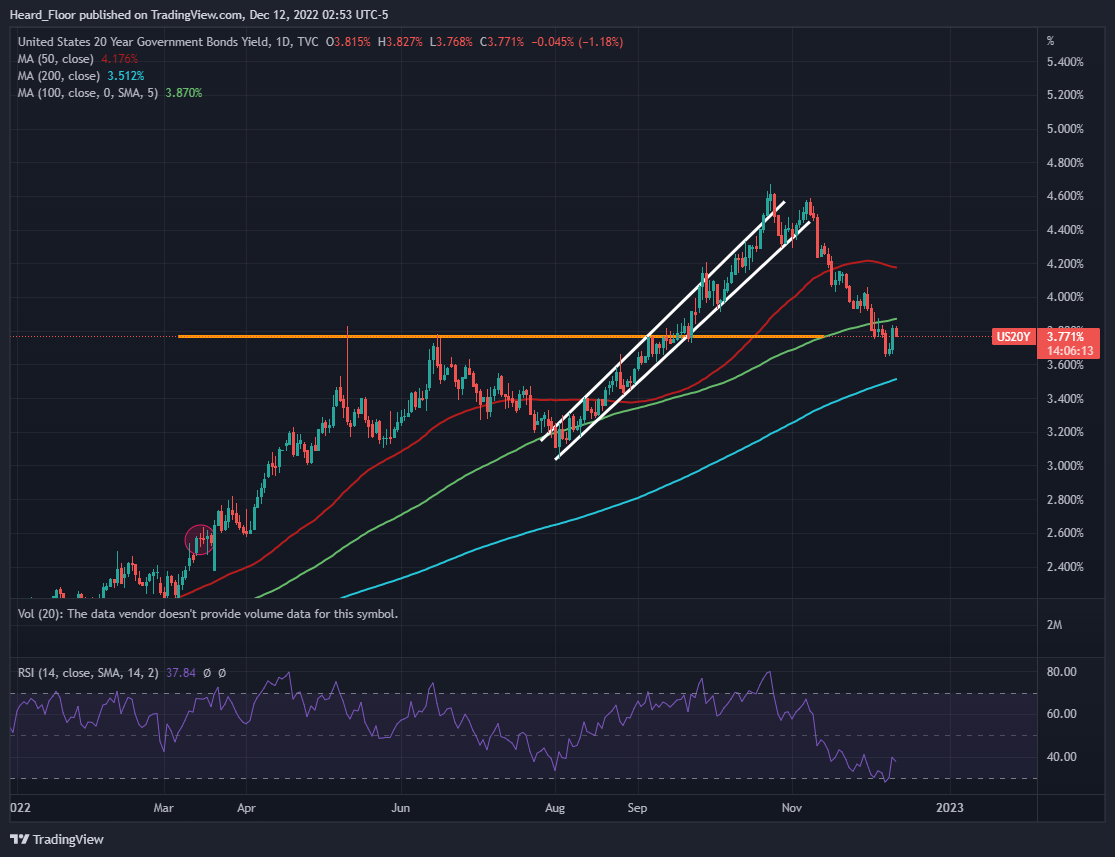Viewport: 1115px width, 857px height.
Task: Click the 'RSI (14, close, SMA, 14, 2)' legend
Action: pyautogui.click(x=88, y=673)
